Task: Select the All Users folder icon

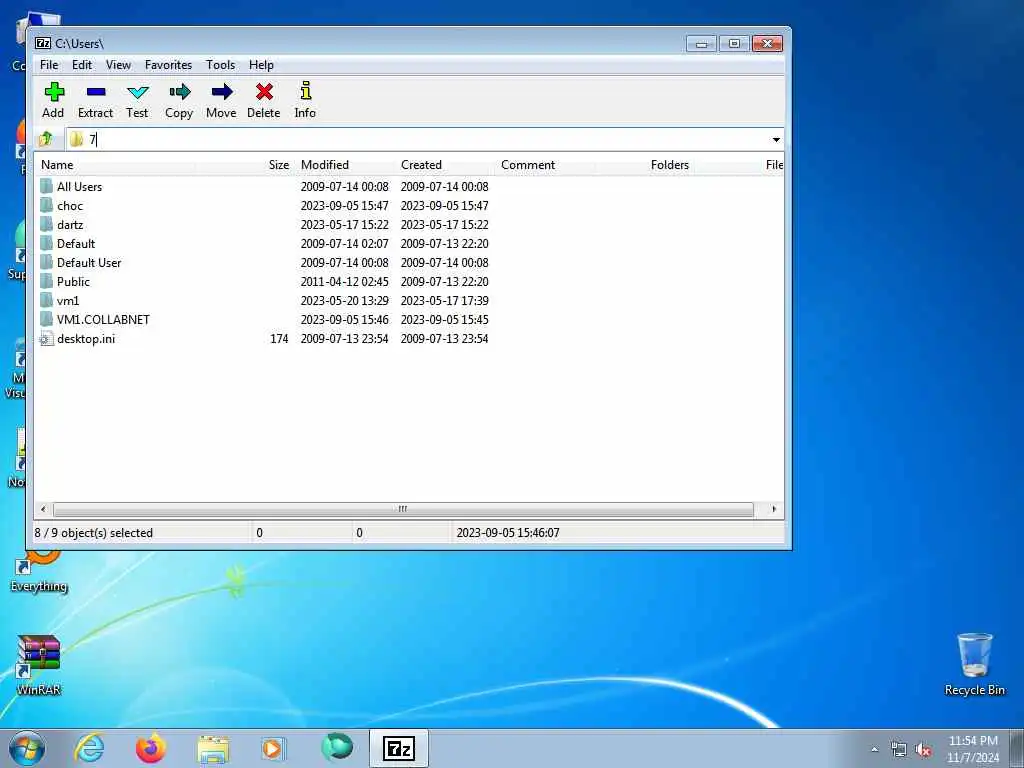Action: [x=46, y=186]
